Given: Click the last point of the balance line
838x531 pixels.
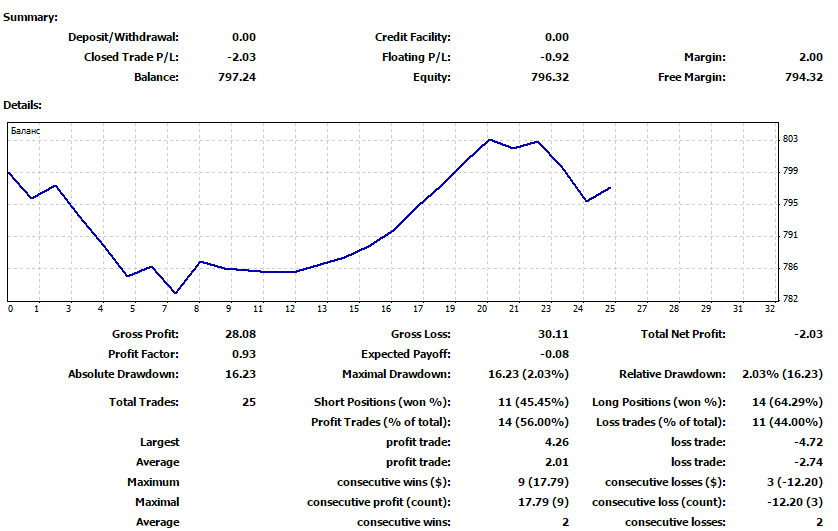Looking at the screenshot, I should pyautogui.click(x=610, y=187).
